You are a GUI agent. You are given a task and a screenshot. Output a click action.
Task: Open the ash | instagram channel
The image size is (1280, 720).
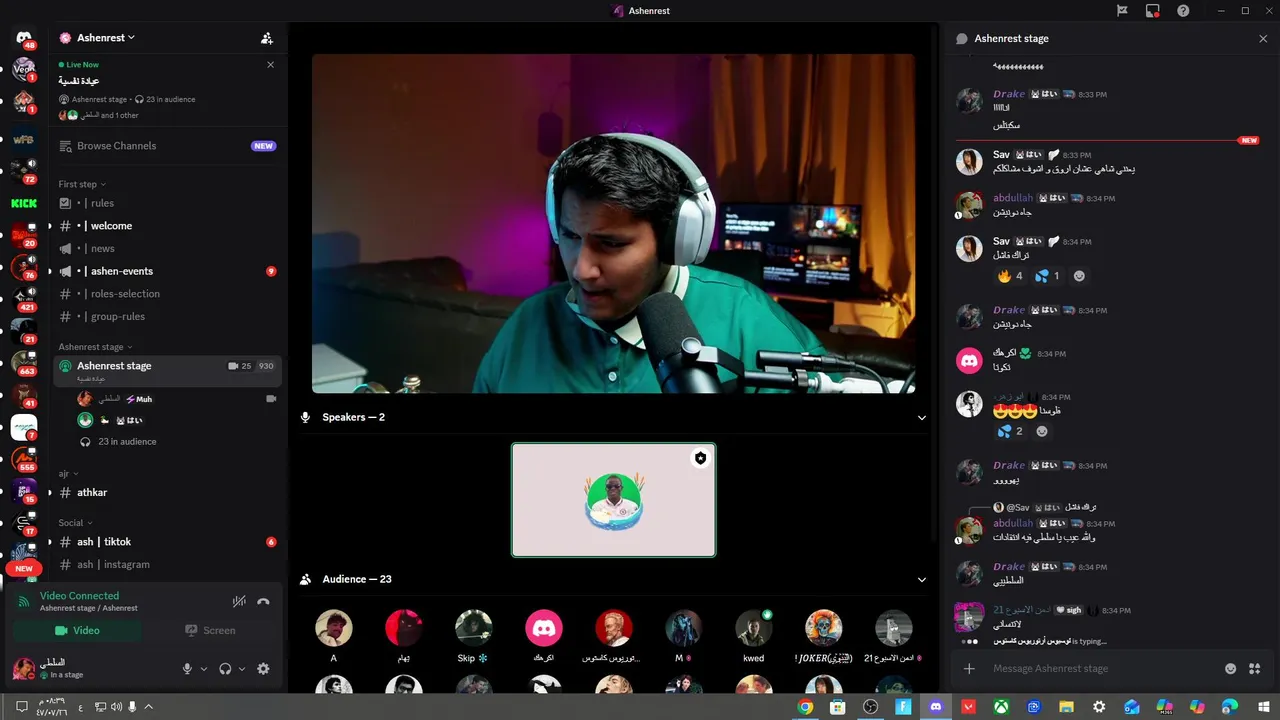[x=166, y=564]
